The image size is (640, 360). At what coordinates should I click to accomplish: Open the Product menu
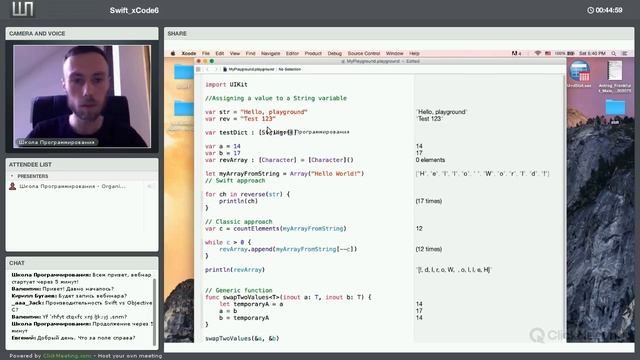click(313, 53)
